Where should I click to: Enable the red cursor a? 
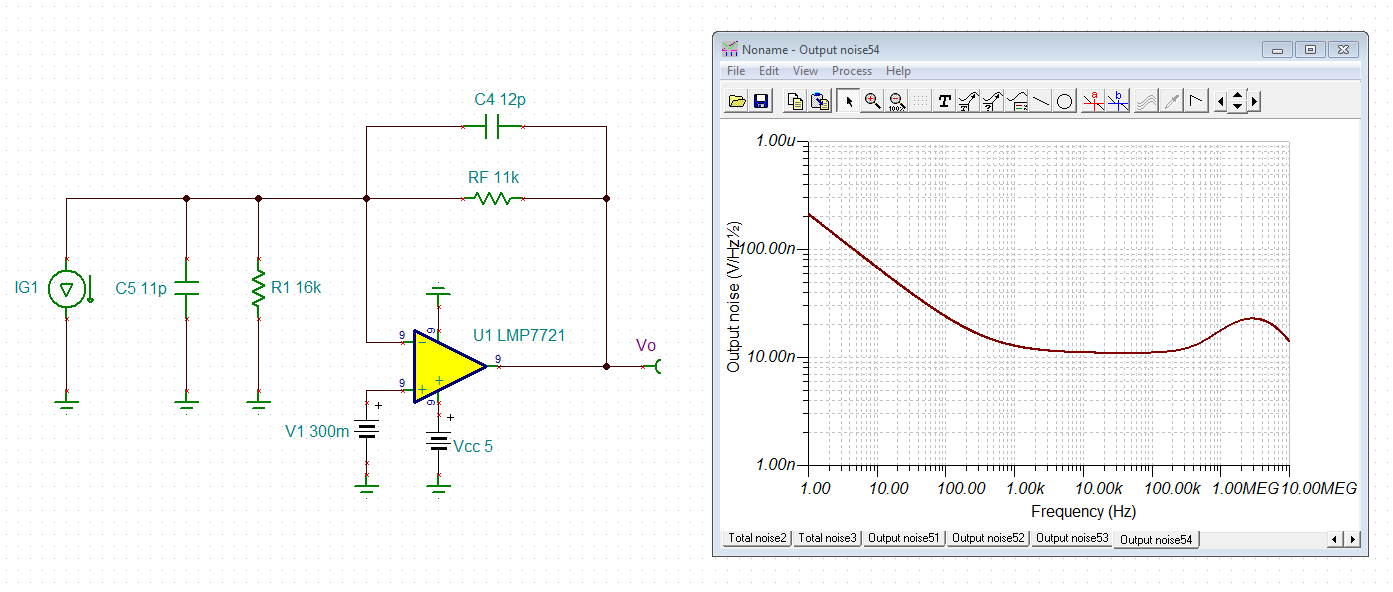(1094, 100)
